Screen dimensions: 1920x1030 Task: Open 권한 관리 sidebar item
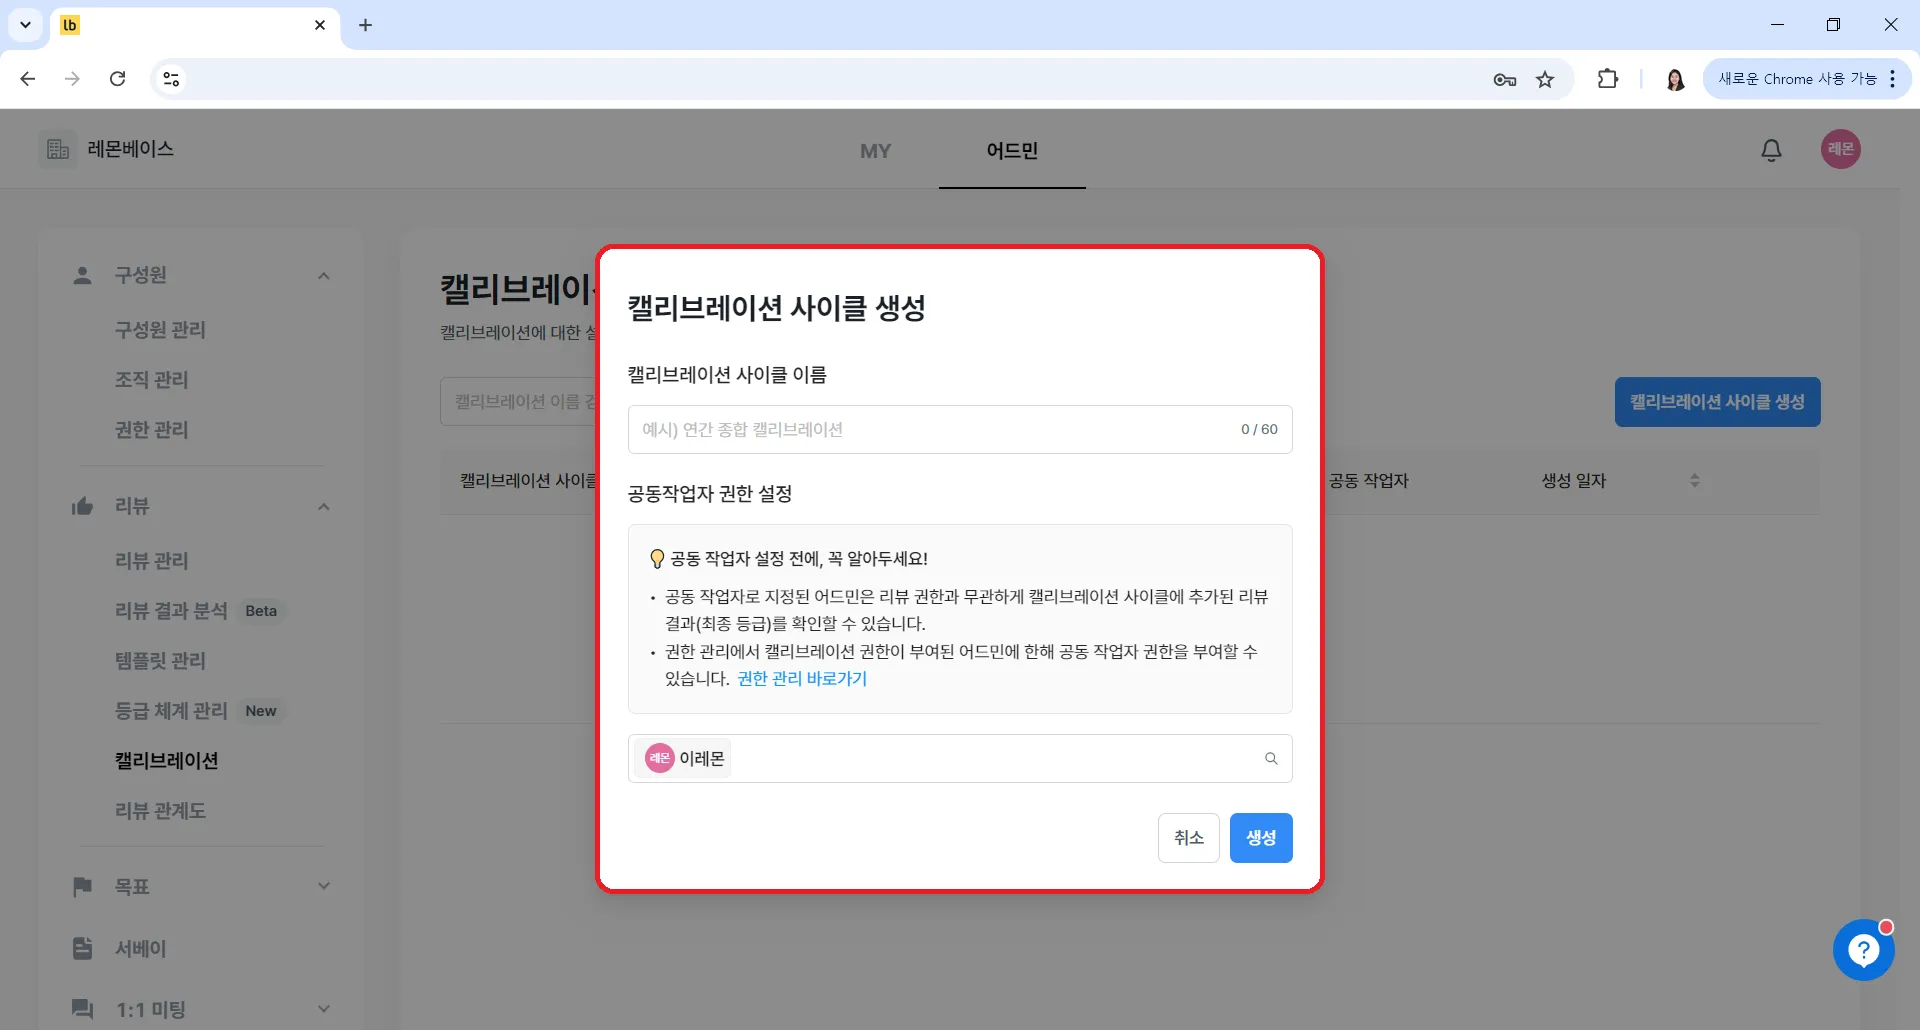click(151, 430)
